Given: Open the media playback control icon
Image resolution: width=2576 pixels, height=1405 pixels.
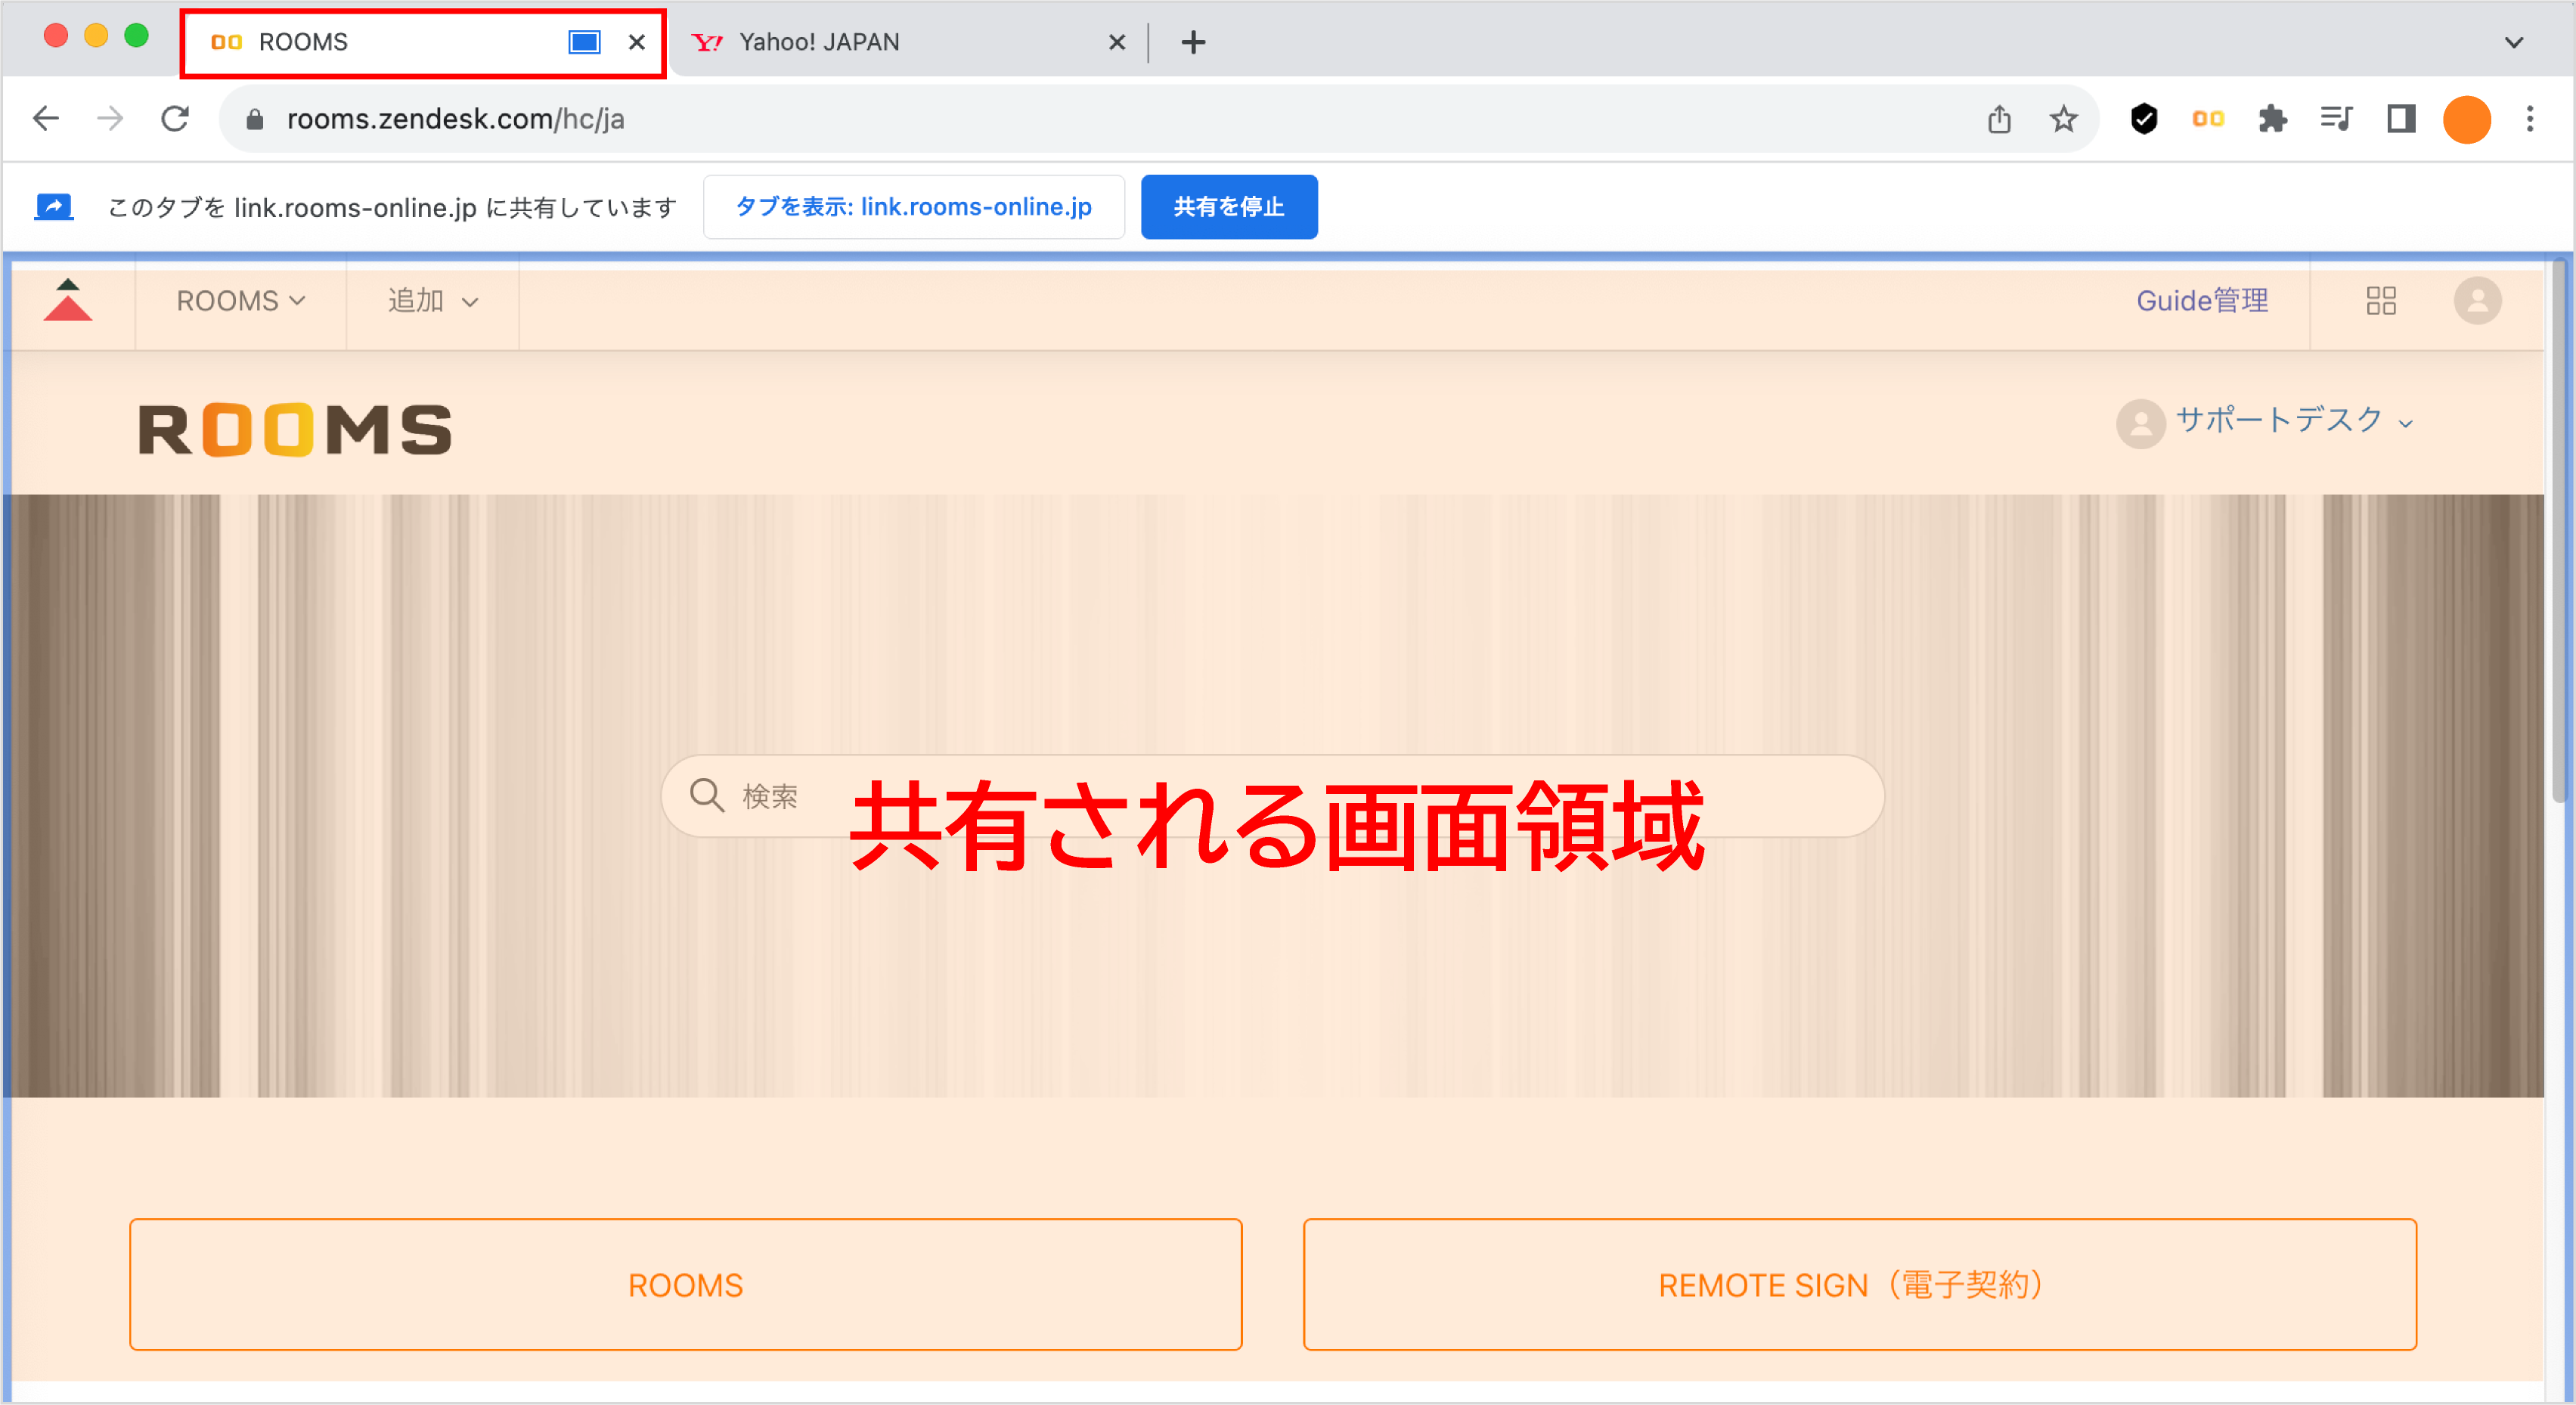Looking at the screenshot, I should (x=2337, y=118).
